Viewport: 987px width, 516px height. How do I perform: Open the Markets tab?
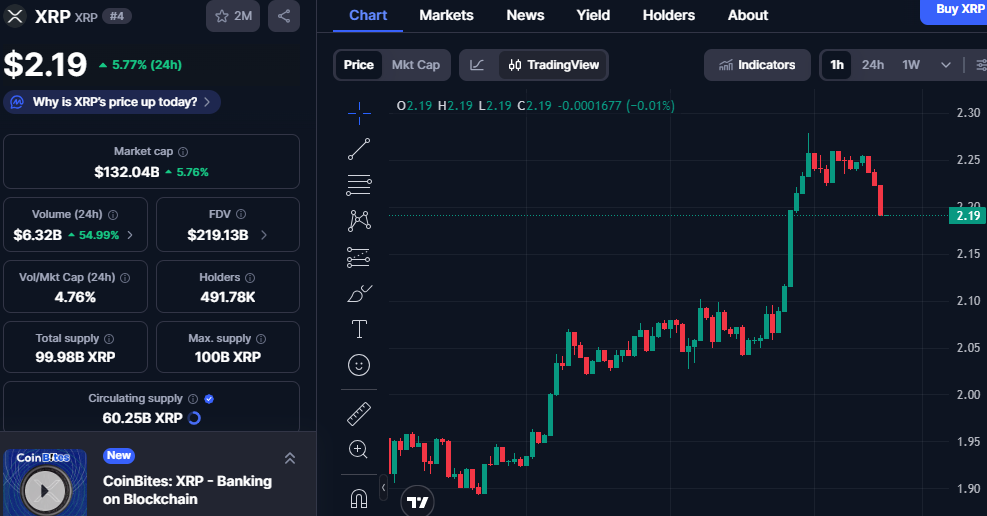coord(446,15)
